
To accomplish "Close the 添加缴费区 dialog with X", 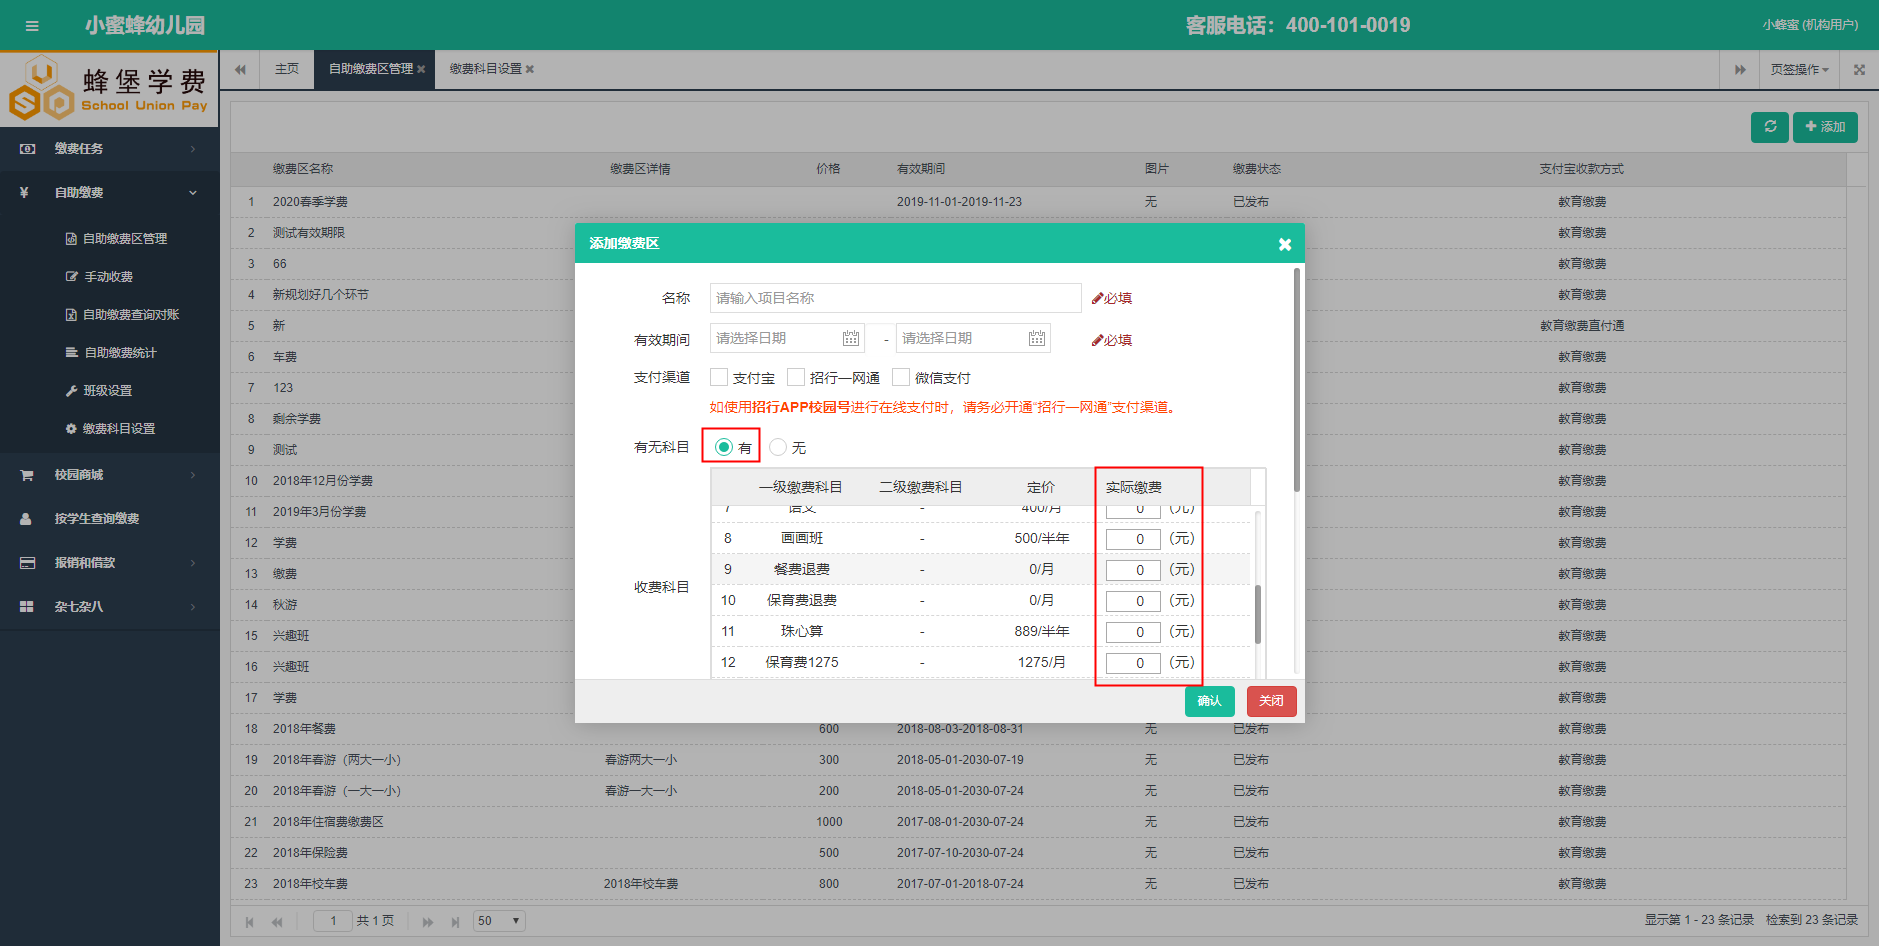I will 1285,244.
